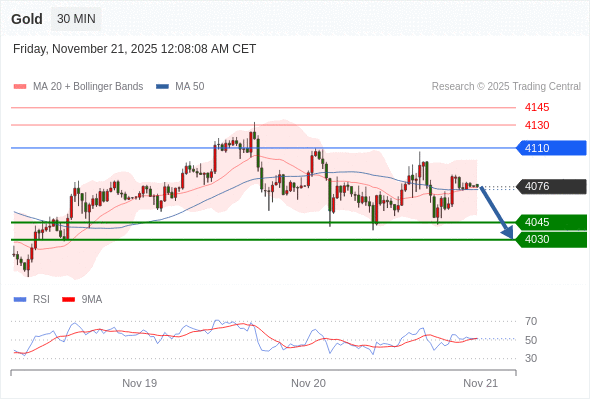Click the RSI 30 axis label
Image resolution: width=590 pixels, height=400 pixels.
(531, 358)
